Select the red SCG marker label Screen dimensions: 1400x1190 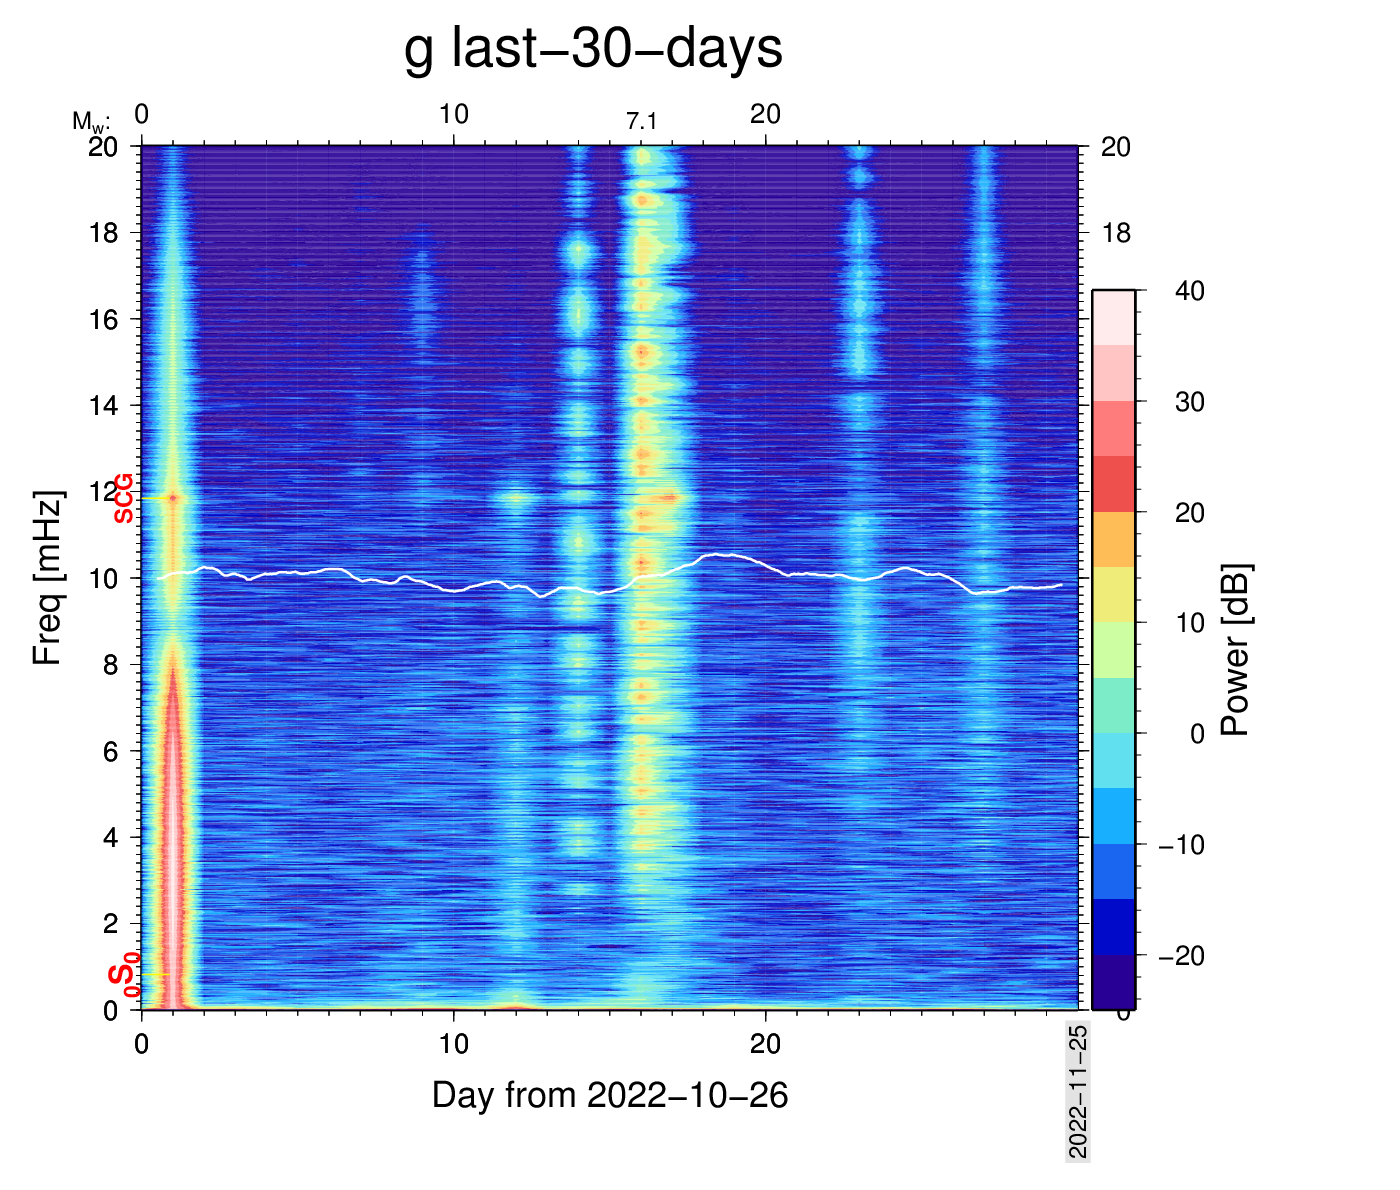(123, 498)
